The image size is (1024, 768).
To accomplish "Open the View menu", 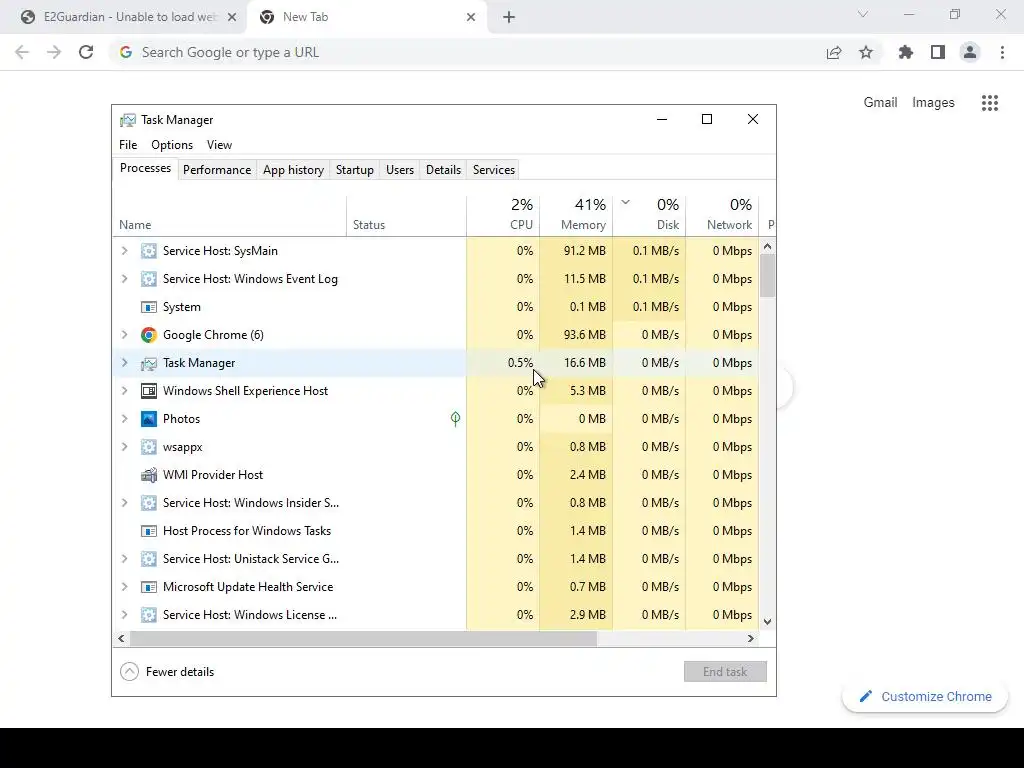I will 219,145.
